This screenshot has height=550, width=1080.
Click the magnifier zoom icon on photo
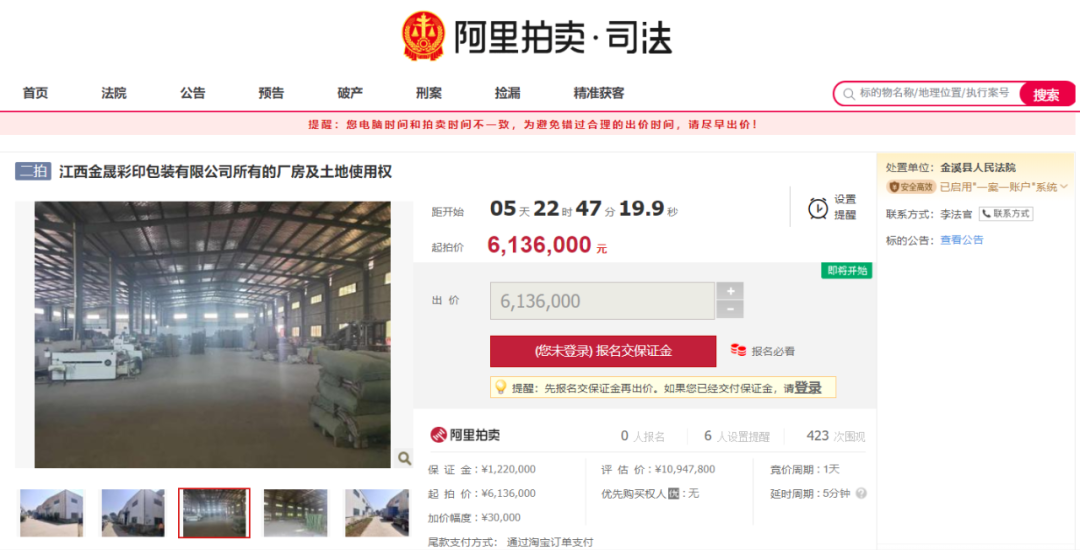coord(404,458)
